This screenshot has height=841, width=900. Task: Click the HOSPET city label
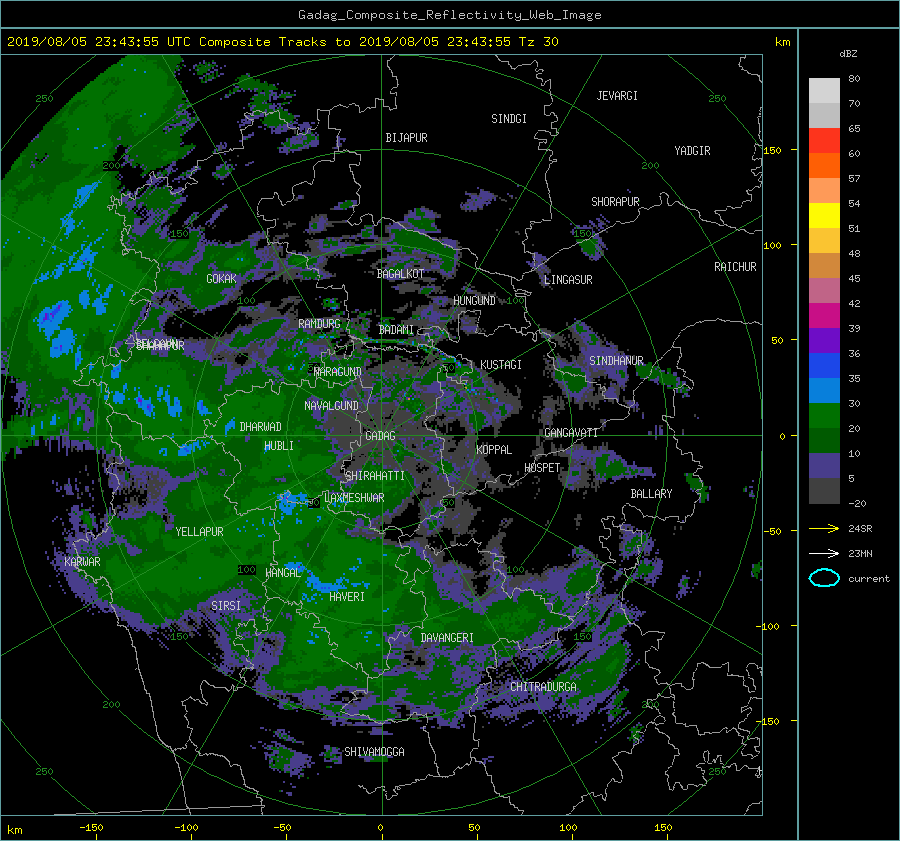[x=542, y=468]
